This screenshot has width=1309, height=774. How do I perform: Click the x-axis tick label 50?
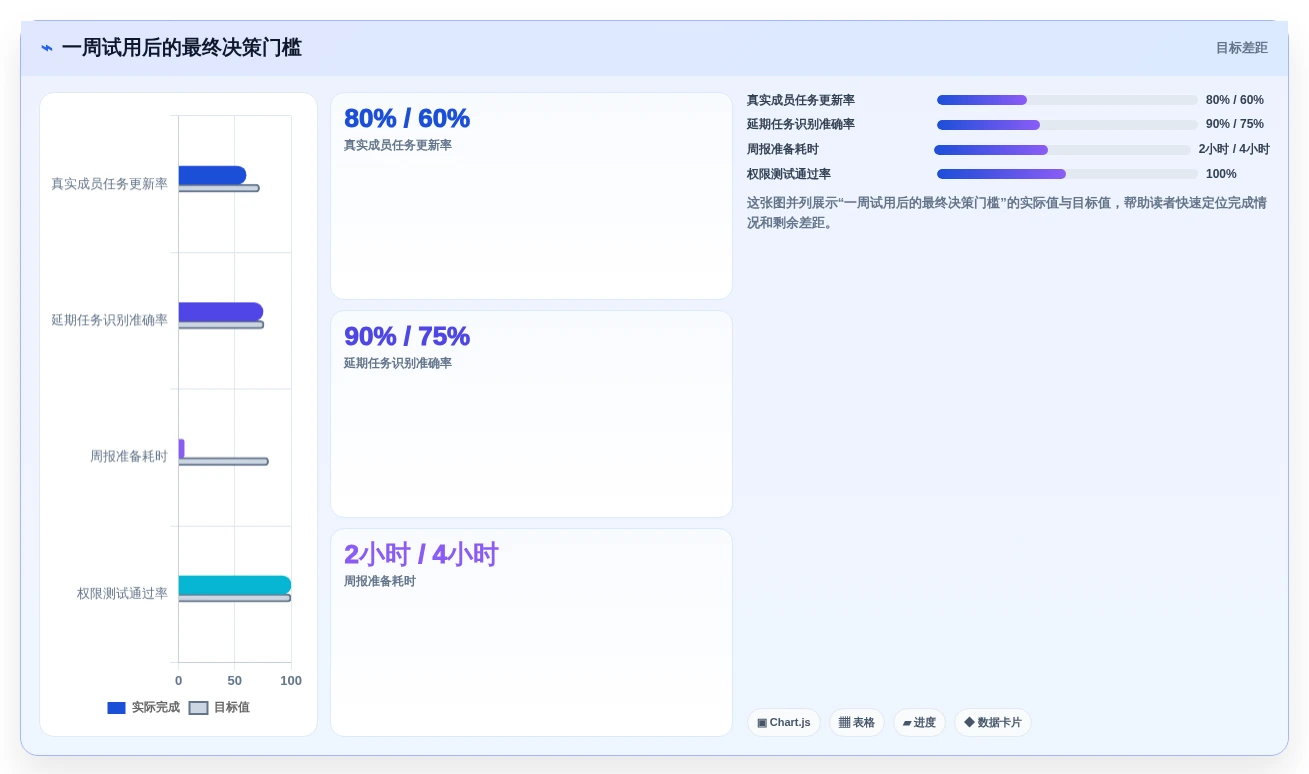[x=235, y=681]
